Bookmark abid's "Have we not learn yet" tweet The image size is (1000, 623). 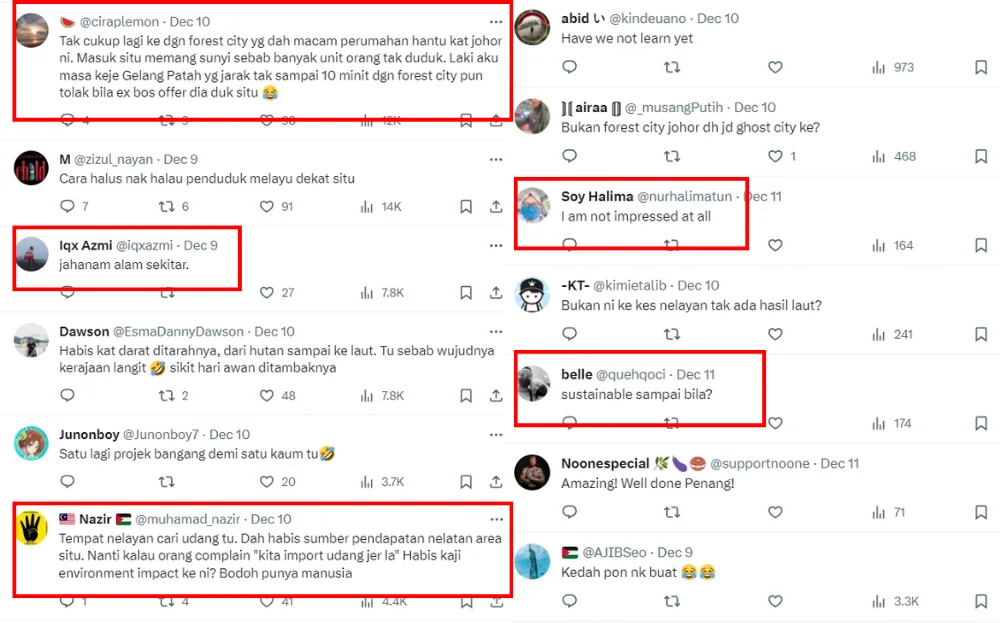pos(981,68)
